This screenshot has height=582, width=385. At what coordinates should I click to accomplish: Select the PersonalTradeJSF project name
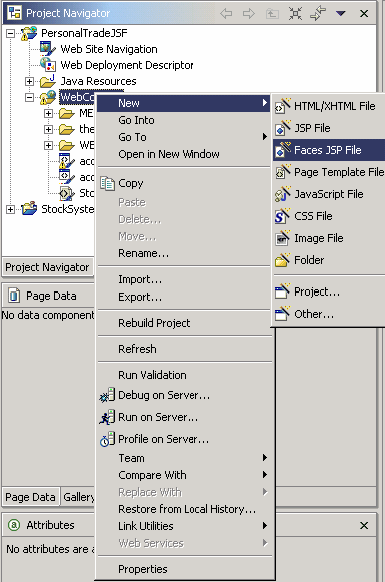84,33
